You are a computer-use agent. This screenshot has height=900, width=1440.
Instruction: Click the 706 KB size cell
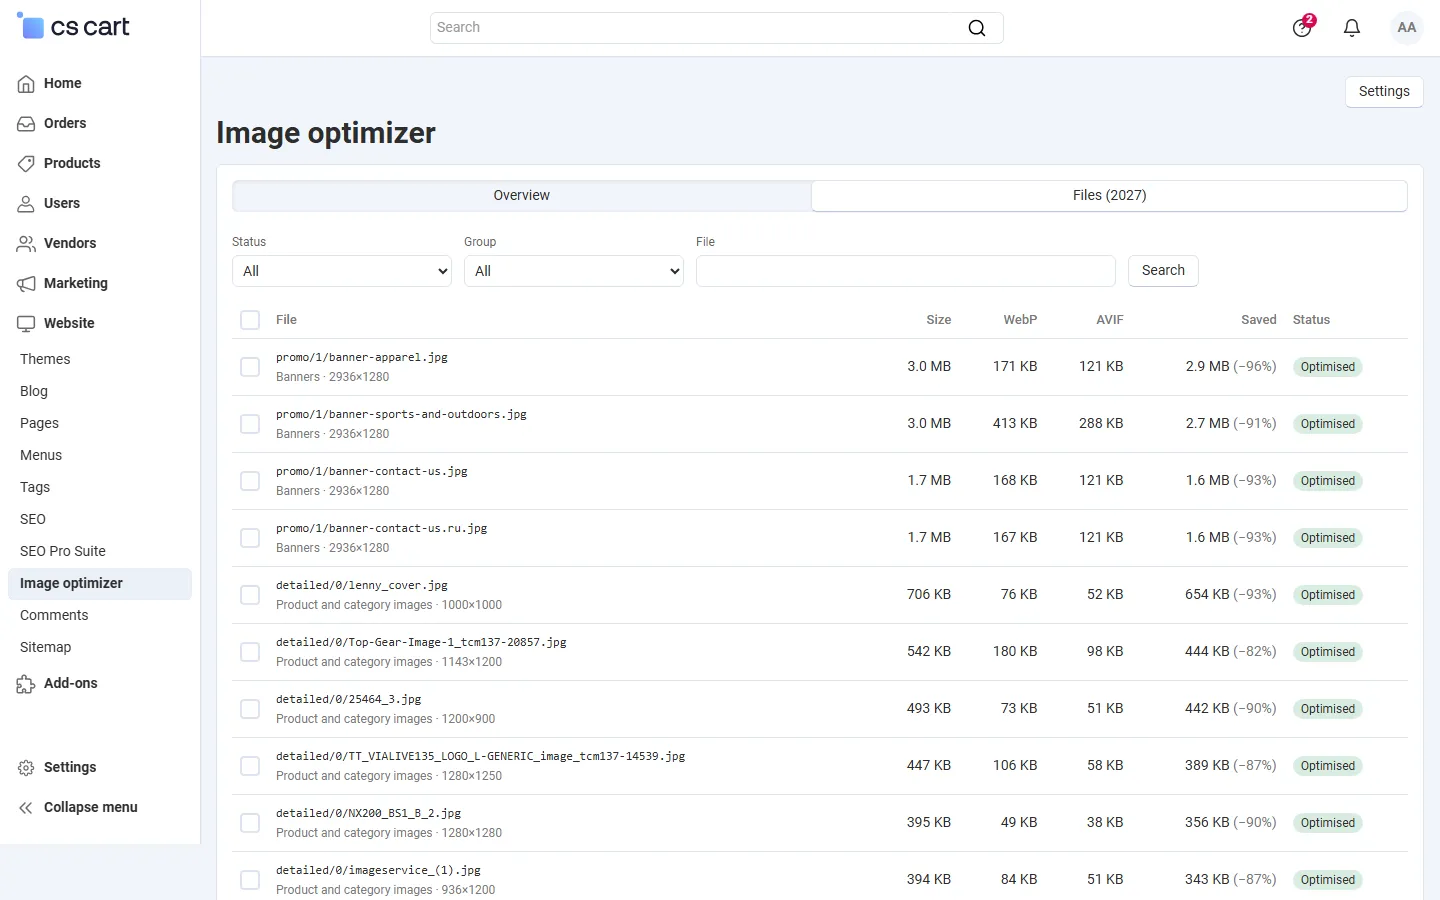(x=929, y=595)
